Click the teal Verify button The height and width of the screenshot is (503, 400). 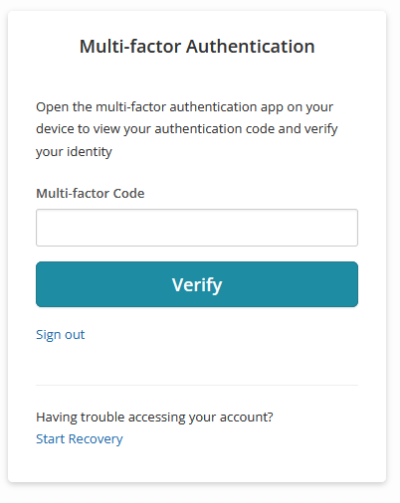point(197,284)
